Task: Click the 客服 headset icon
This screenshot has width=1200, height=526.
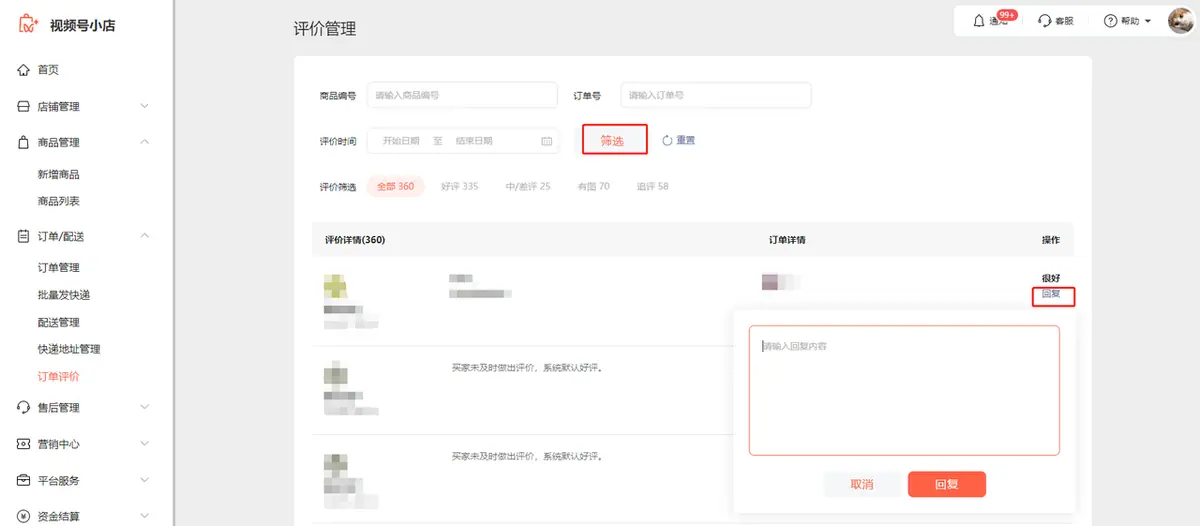Action: click(x=1045, y=21)
